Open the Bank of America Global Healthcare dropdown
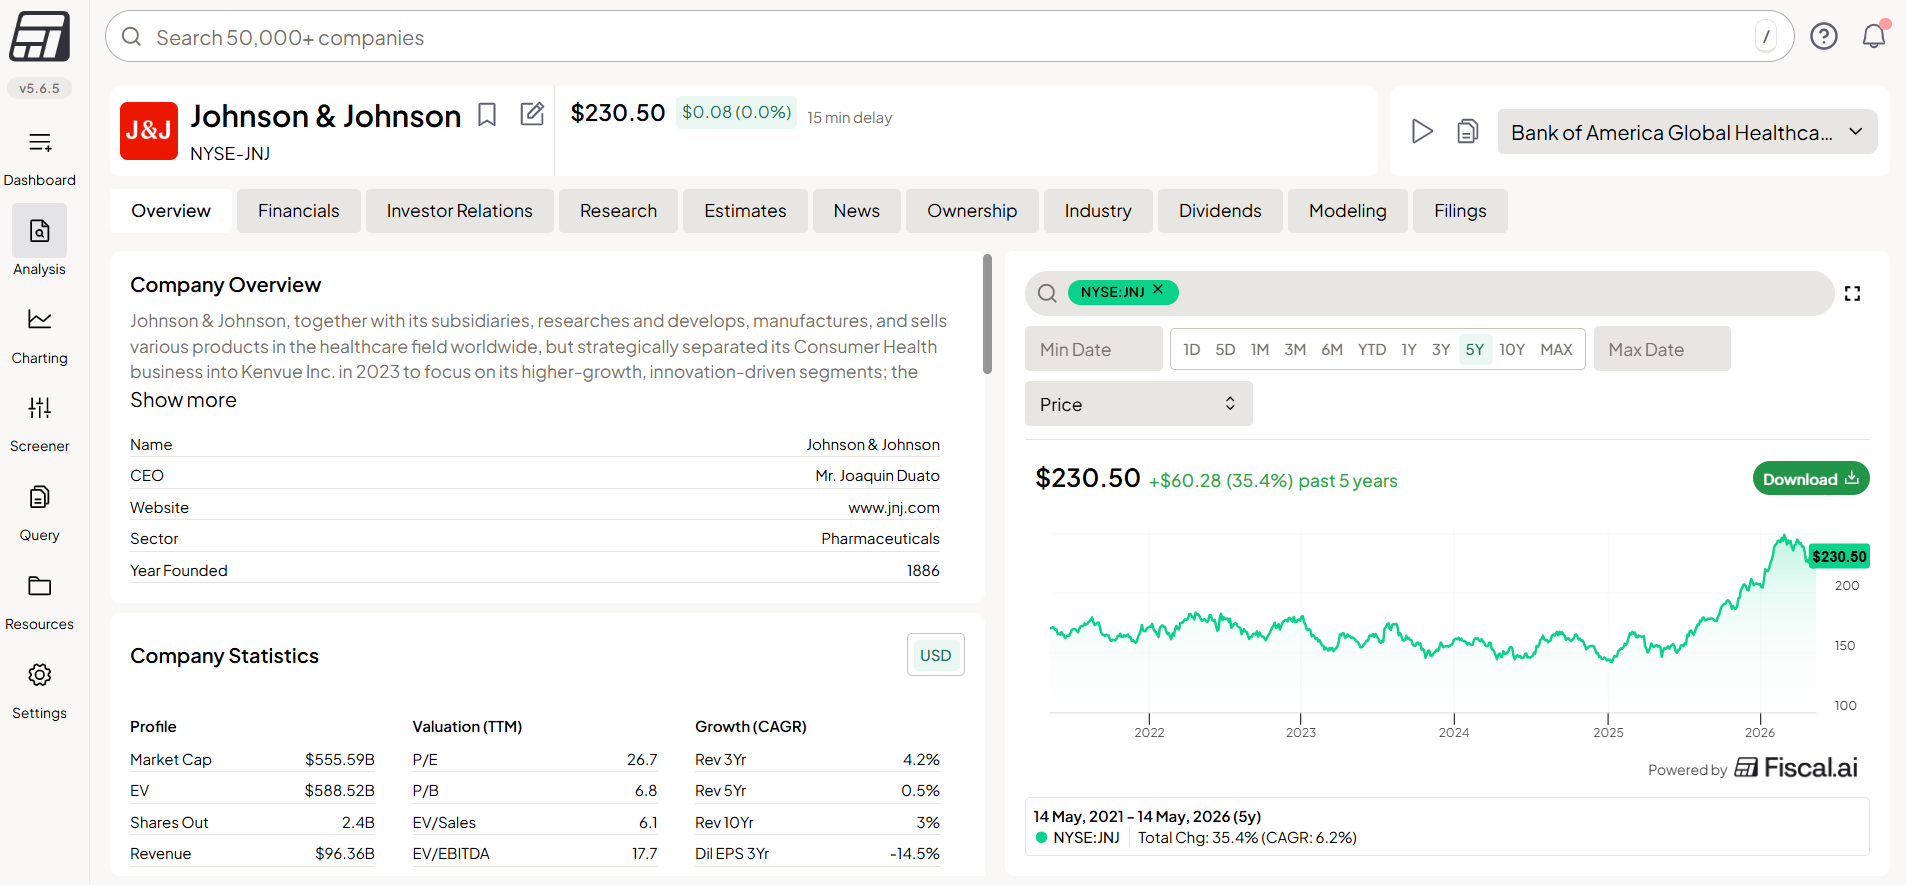Viewport: 1906px width, 885px height. point(1687,132)
